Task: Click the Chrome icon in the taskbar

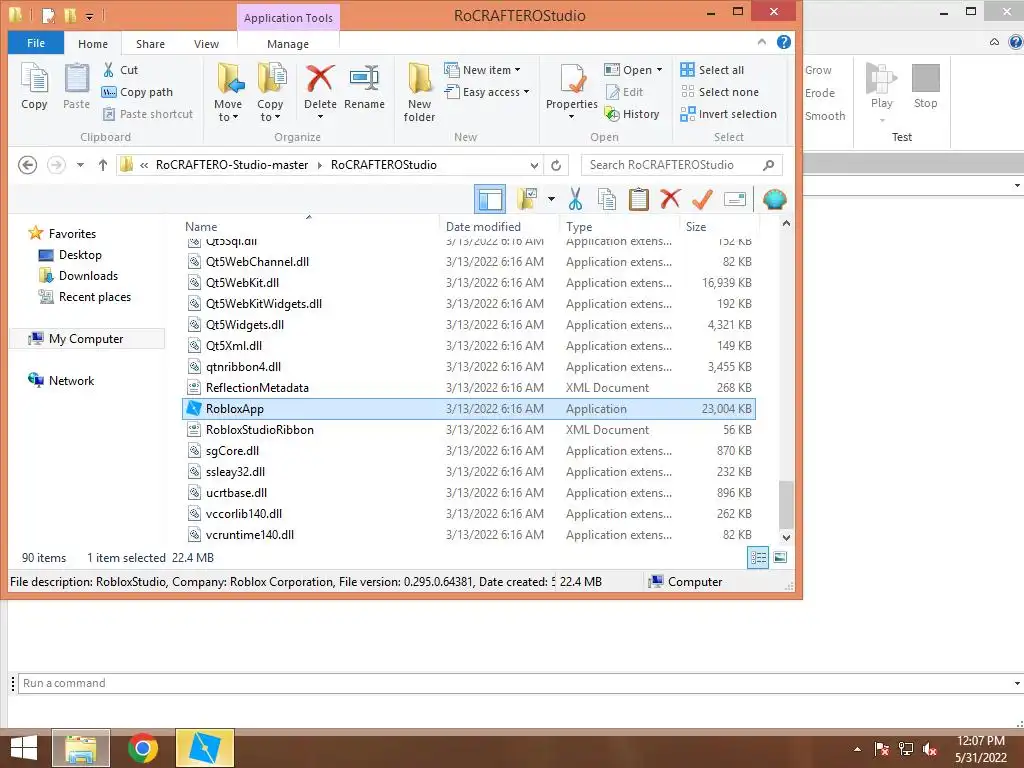Action: (x=143, y=748)
